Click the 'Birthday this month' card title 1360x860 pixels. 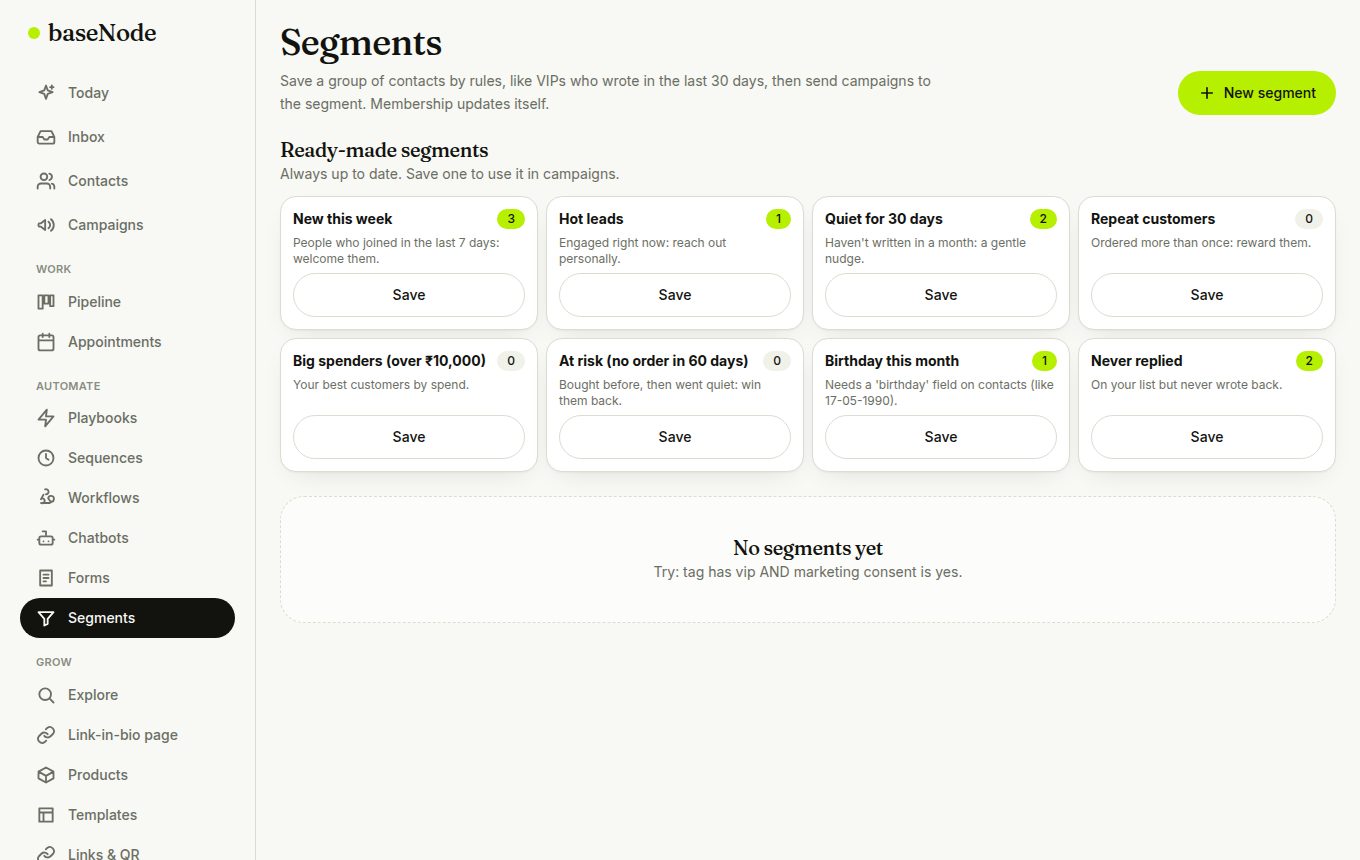tap(892, 361)
